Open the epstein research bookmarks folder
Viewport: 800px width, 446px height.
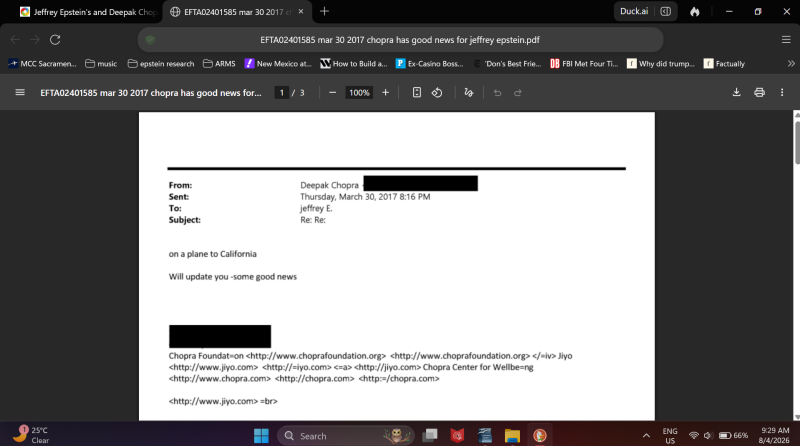tap(161, 64)
